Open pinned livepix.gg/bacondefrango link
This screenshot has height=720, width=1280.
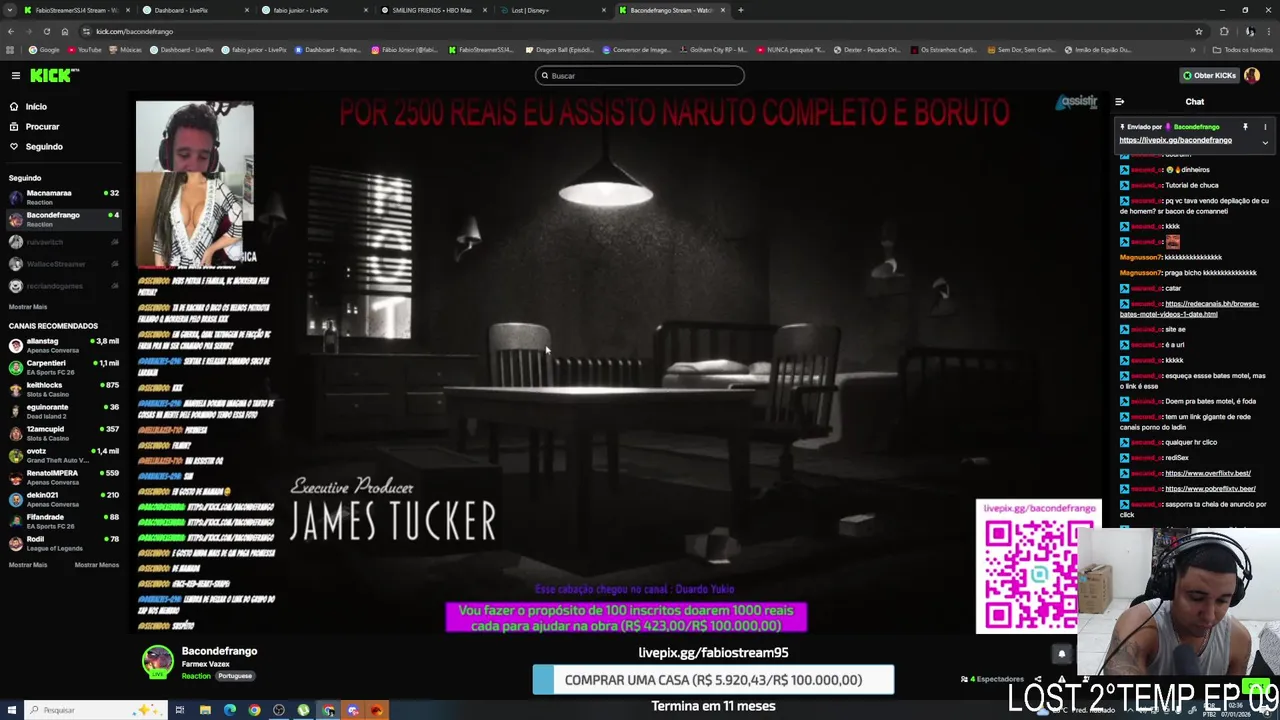click(x=1175, y=140)
